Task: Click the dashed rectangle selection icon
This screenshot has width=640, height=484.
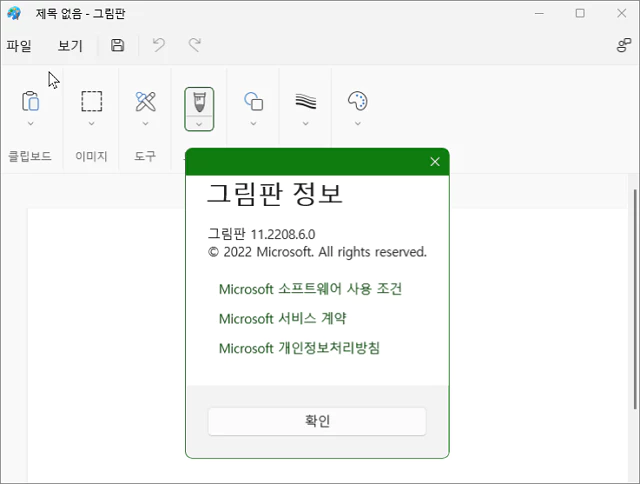Action: 91,101
